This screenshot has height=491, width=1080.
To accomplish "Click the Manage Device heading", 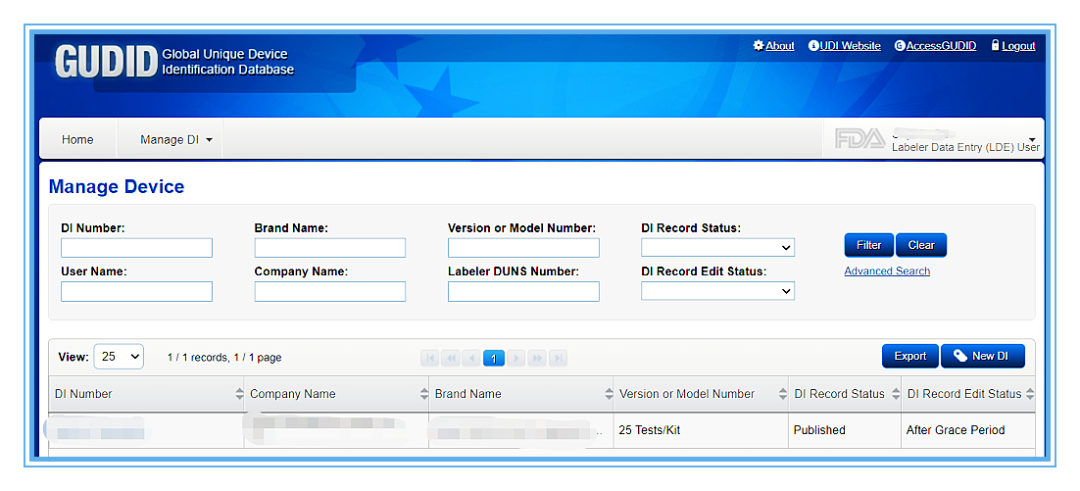I will click(116, 187).
